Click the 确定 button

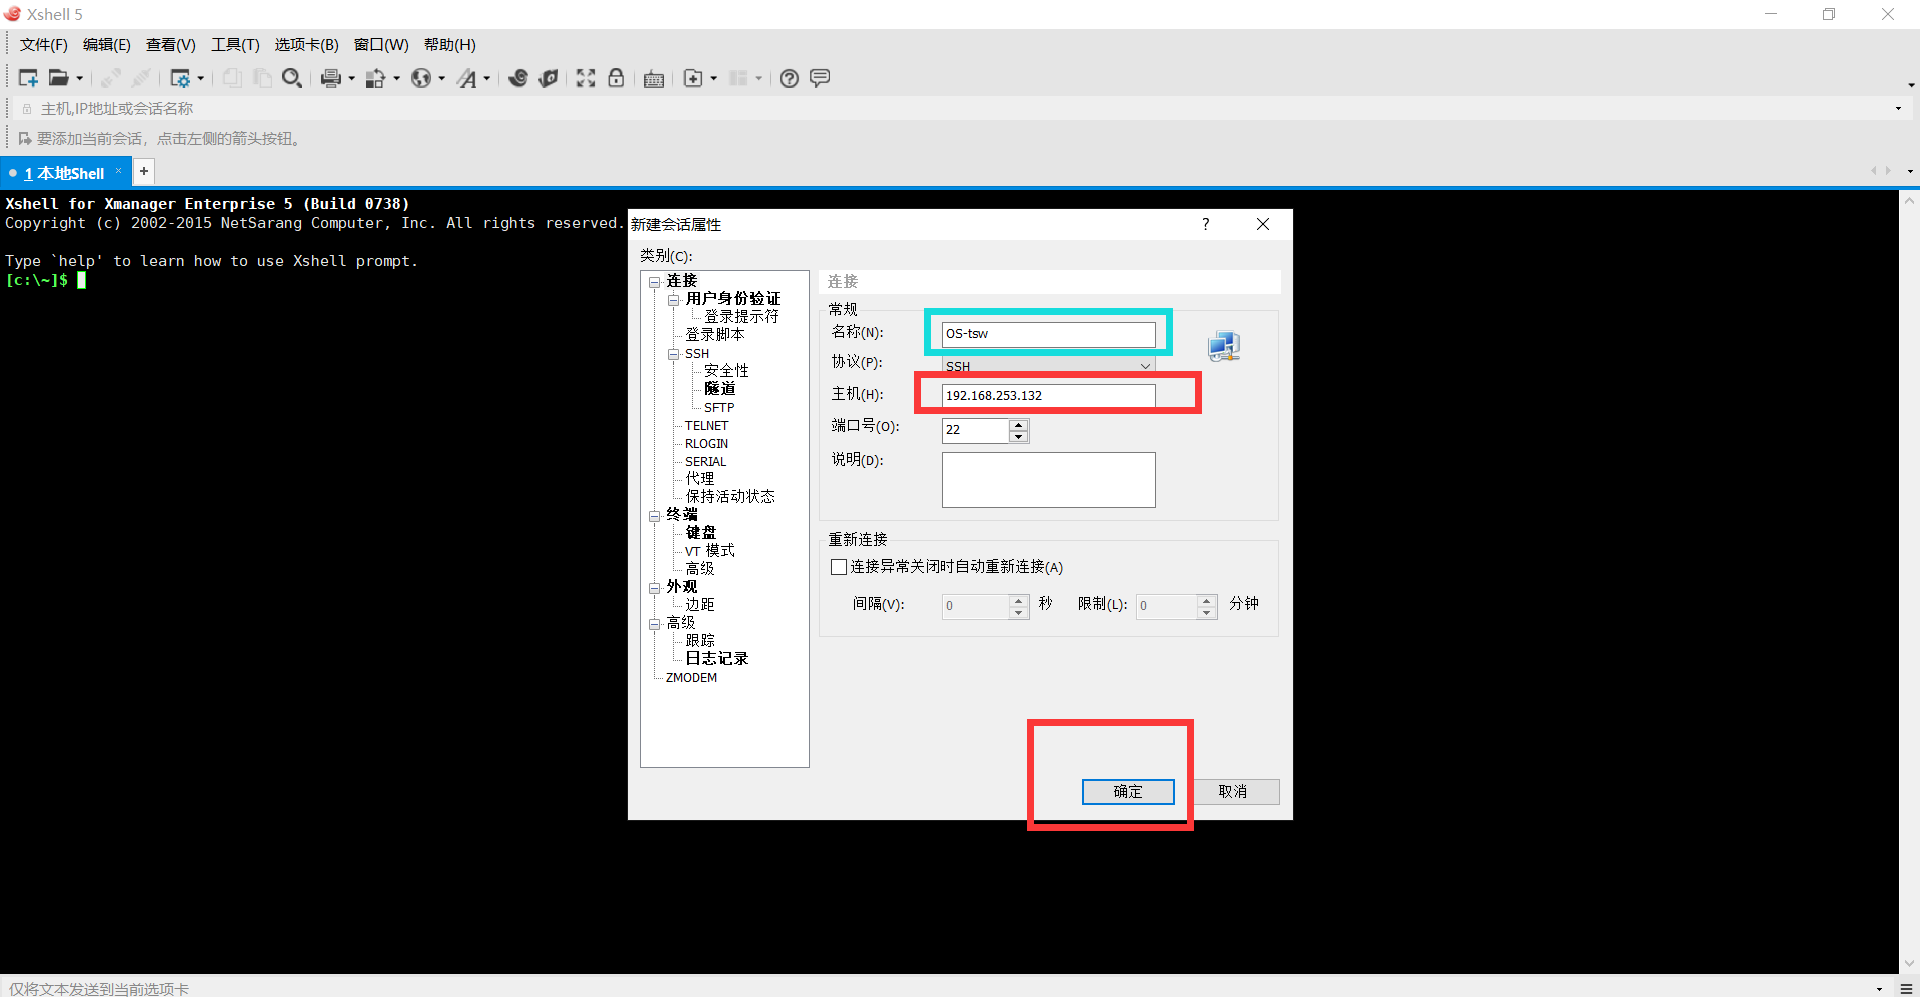(1128, 792)
